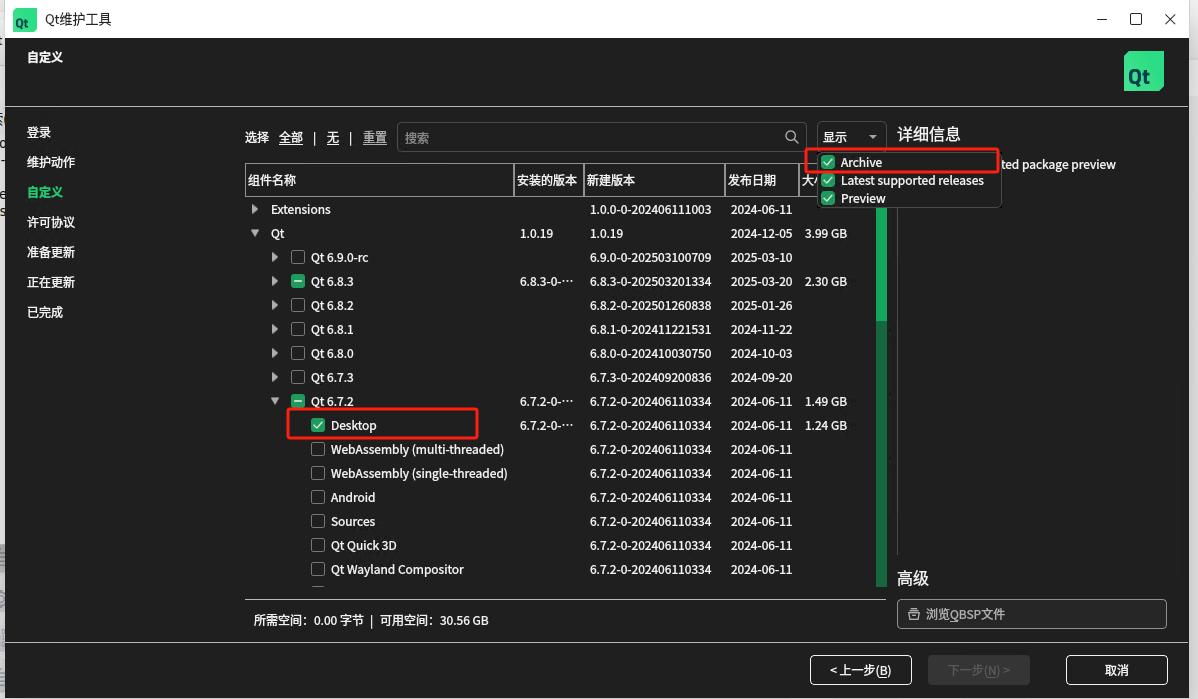Click 无 to deselect all
This screenshot has width=1198, height=699.
point(332,138)
